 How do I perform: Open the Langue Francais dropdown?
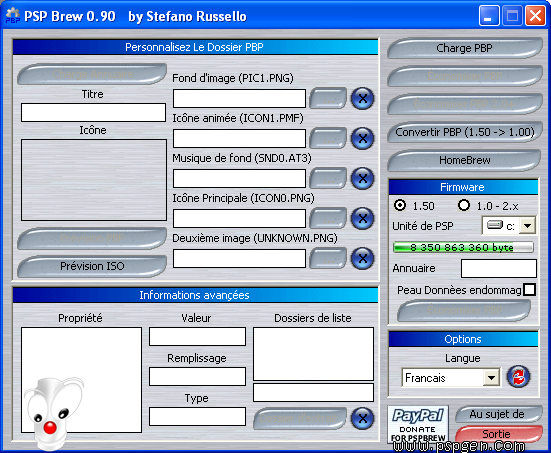point(491,378)
